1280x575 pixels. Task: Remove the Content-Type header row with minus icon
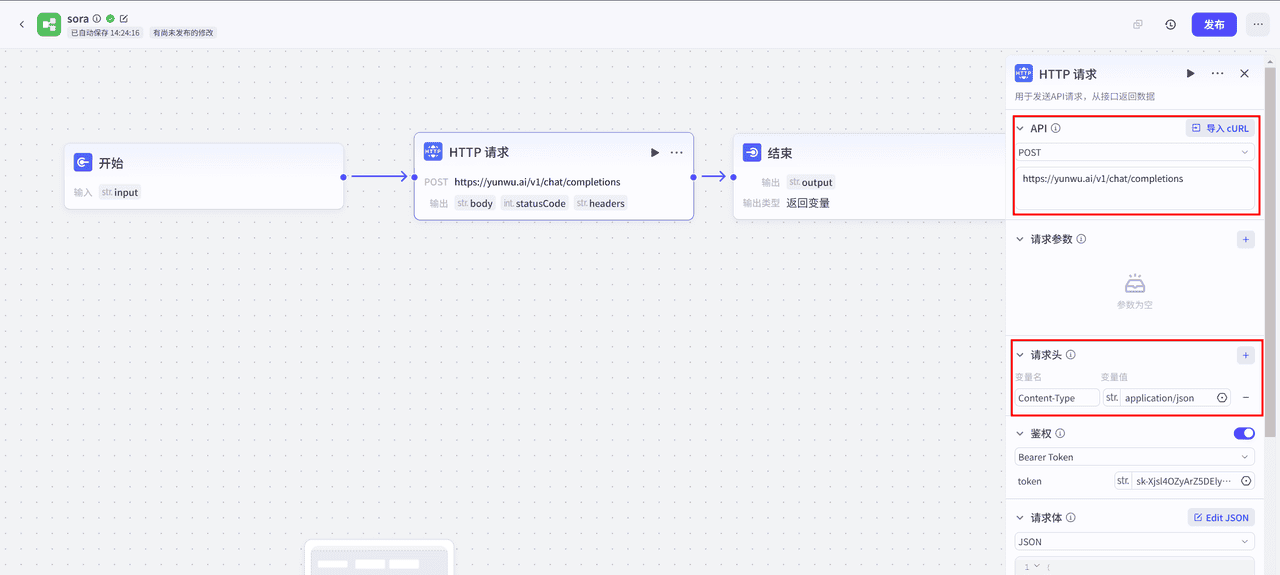[x=1246, y=398]
